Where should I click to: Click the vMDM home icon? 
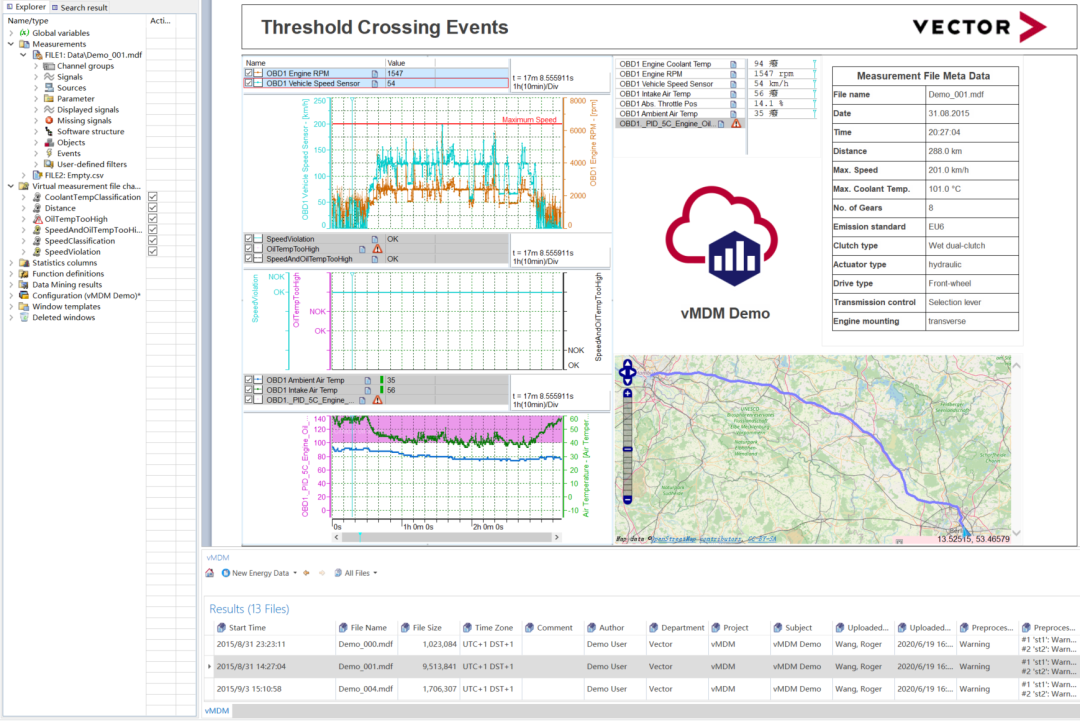coord(210,573)
